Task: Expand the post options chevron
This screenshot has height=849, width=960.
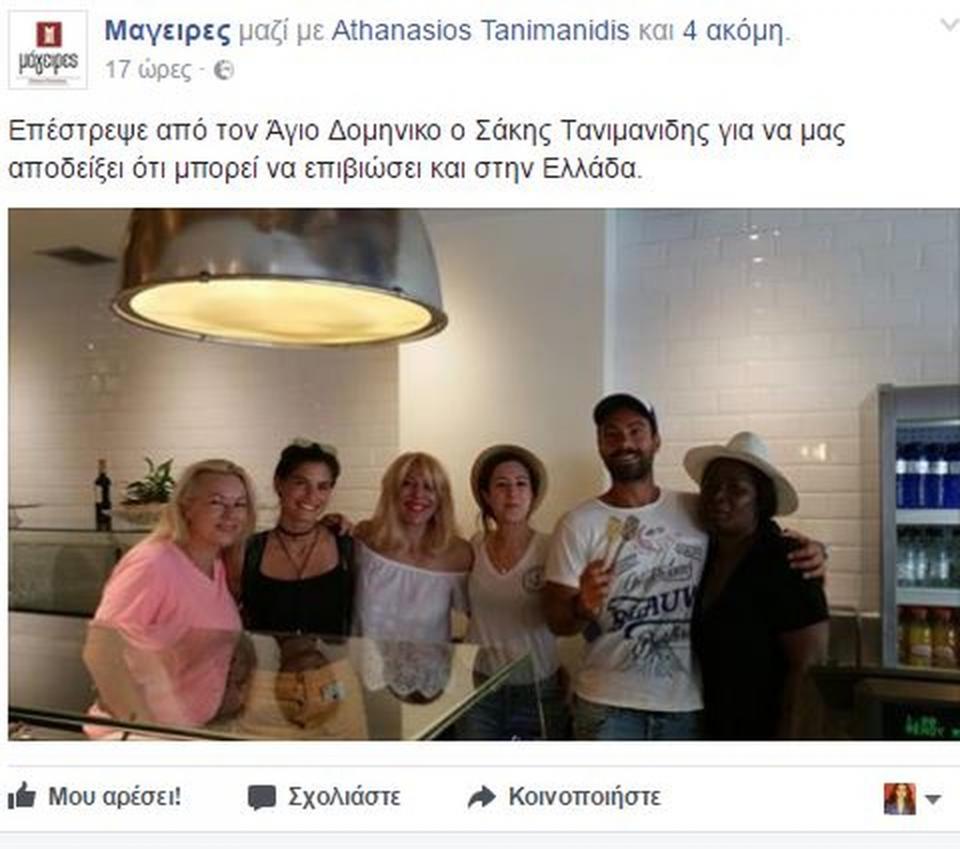Action: coord(950,26)
